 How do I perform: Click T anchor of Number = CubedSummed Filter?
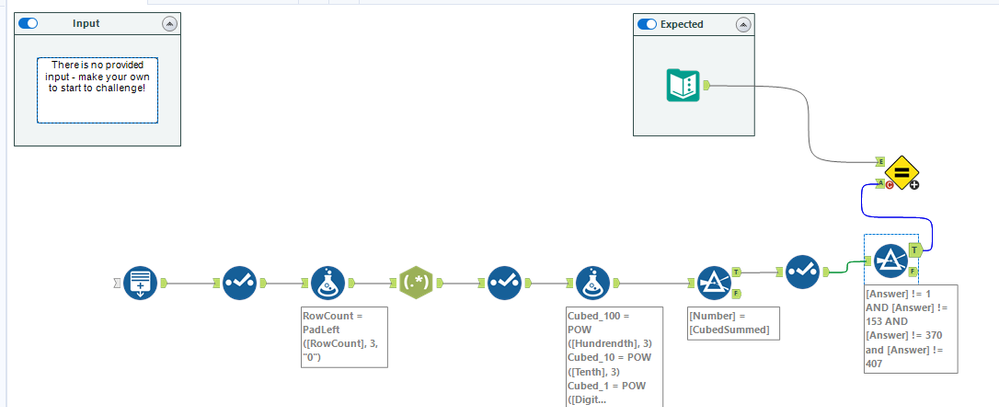tap(738, 271)
